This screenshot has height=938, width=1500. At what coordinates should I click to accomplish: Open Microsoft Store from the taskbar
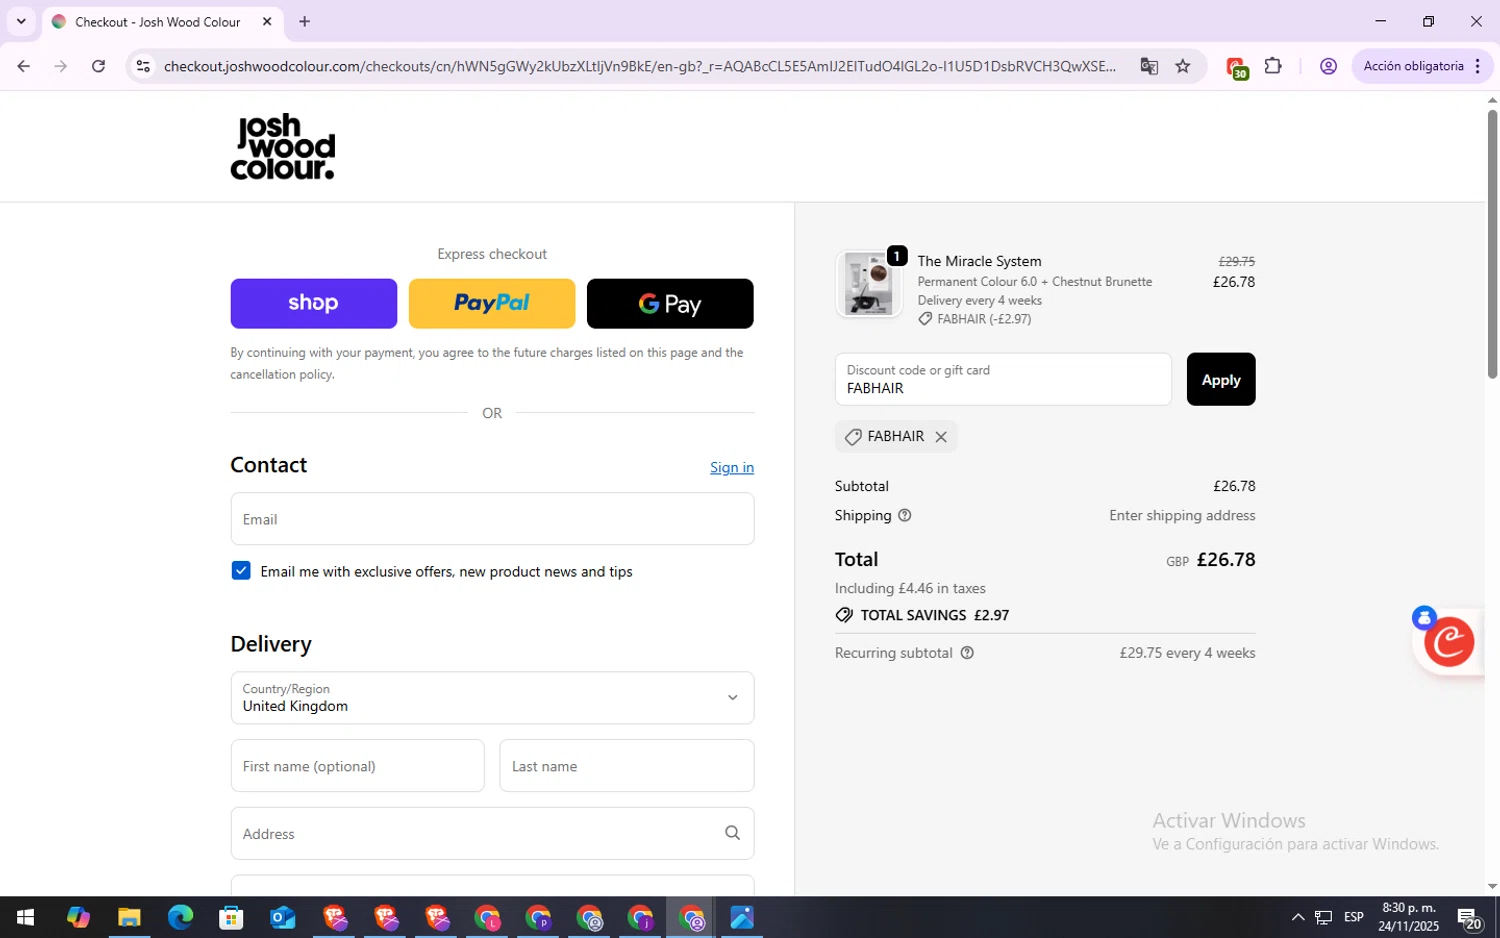pos(231,917)
